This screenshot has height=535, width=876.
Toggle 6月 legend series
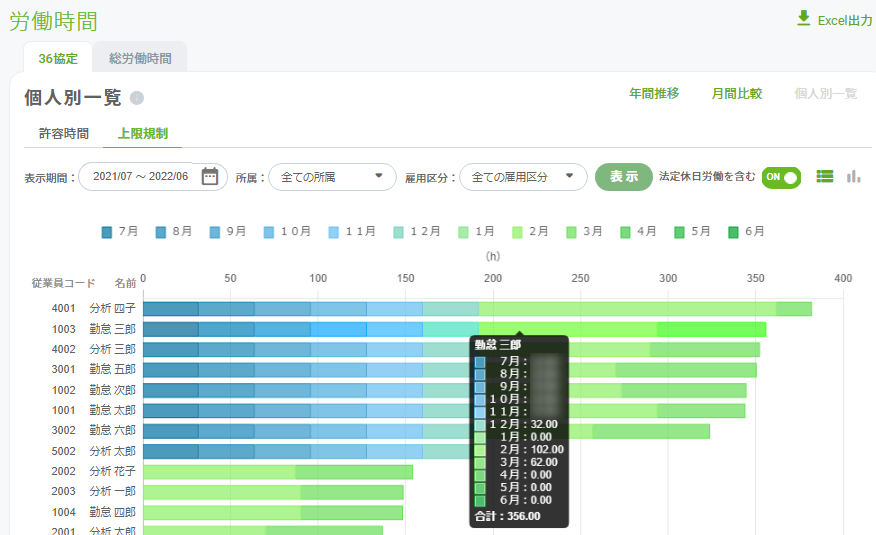click(746, 231)
